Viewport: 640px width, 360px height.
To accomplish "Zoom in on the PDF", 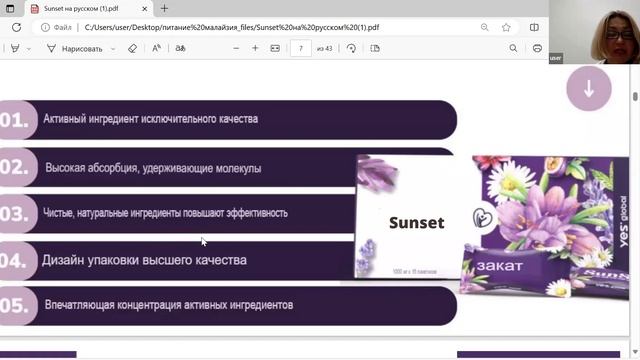I will pos(255,49).
